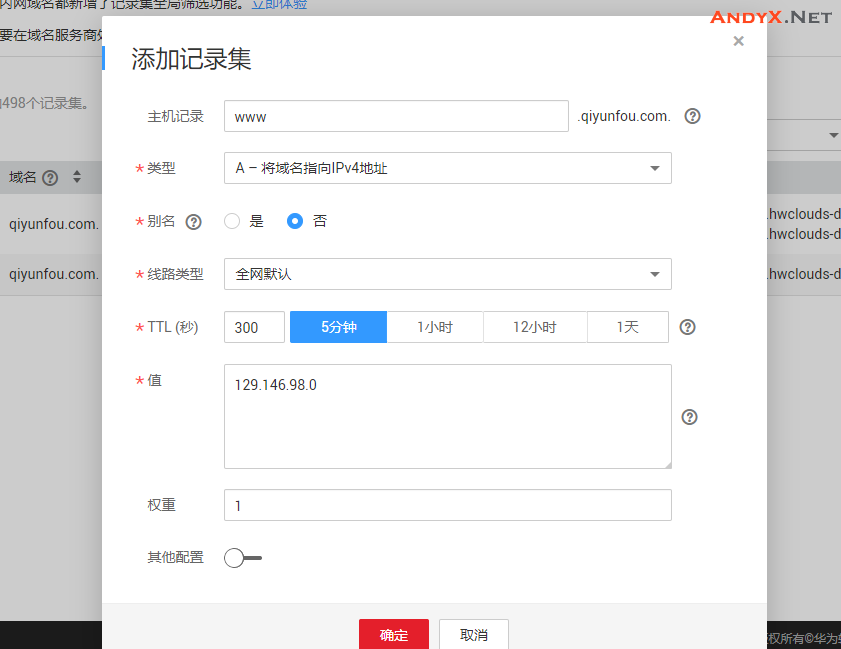This screenshot has height=649, width=841.
Task: Click the 取消 button
Action: (x=474, y=635)
